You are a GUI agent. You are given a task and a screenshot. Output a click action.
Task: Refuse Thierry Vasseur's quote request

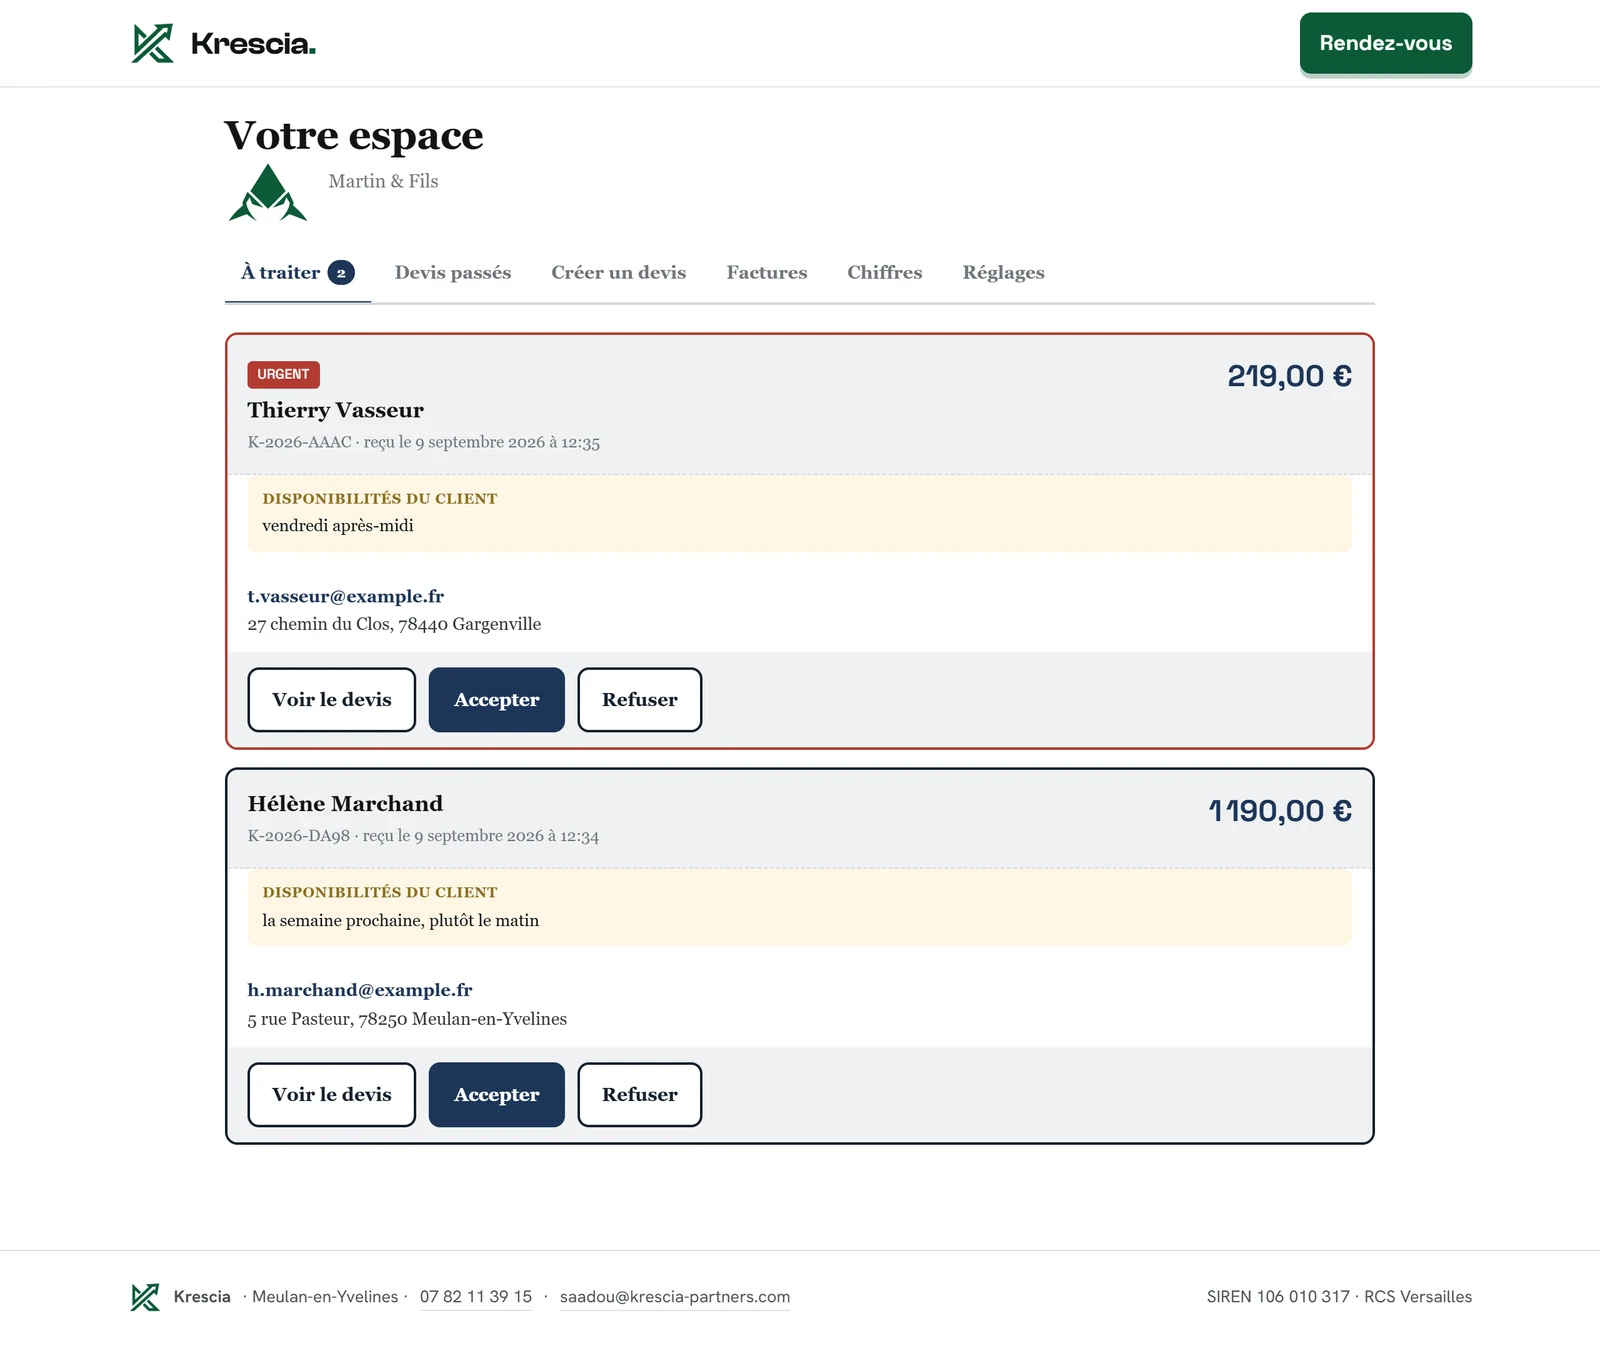(640, 700)
